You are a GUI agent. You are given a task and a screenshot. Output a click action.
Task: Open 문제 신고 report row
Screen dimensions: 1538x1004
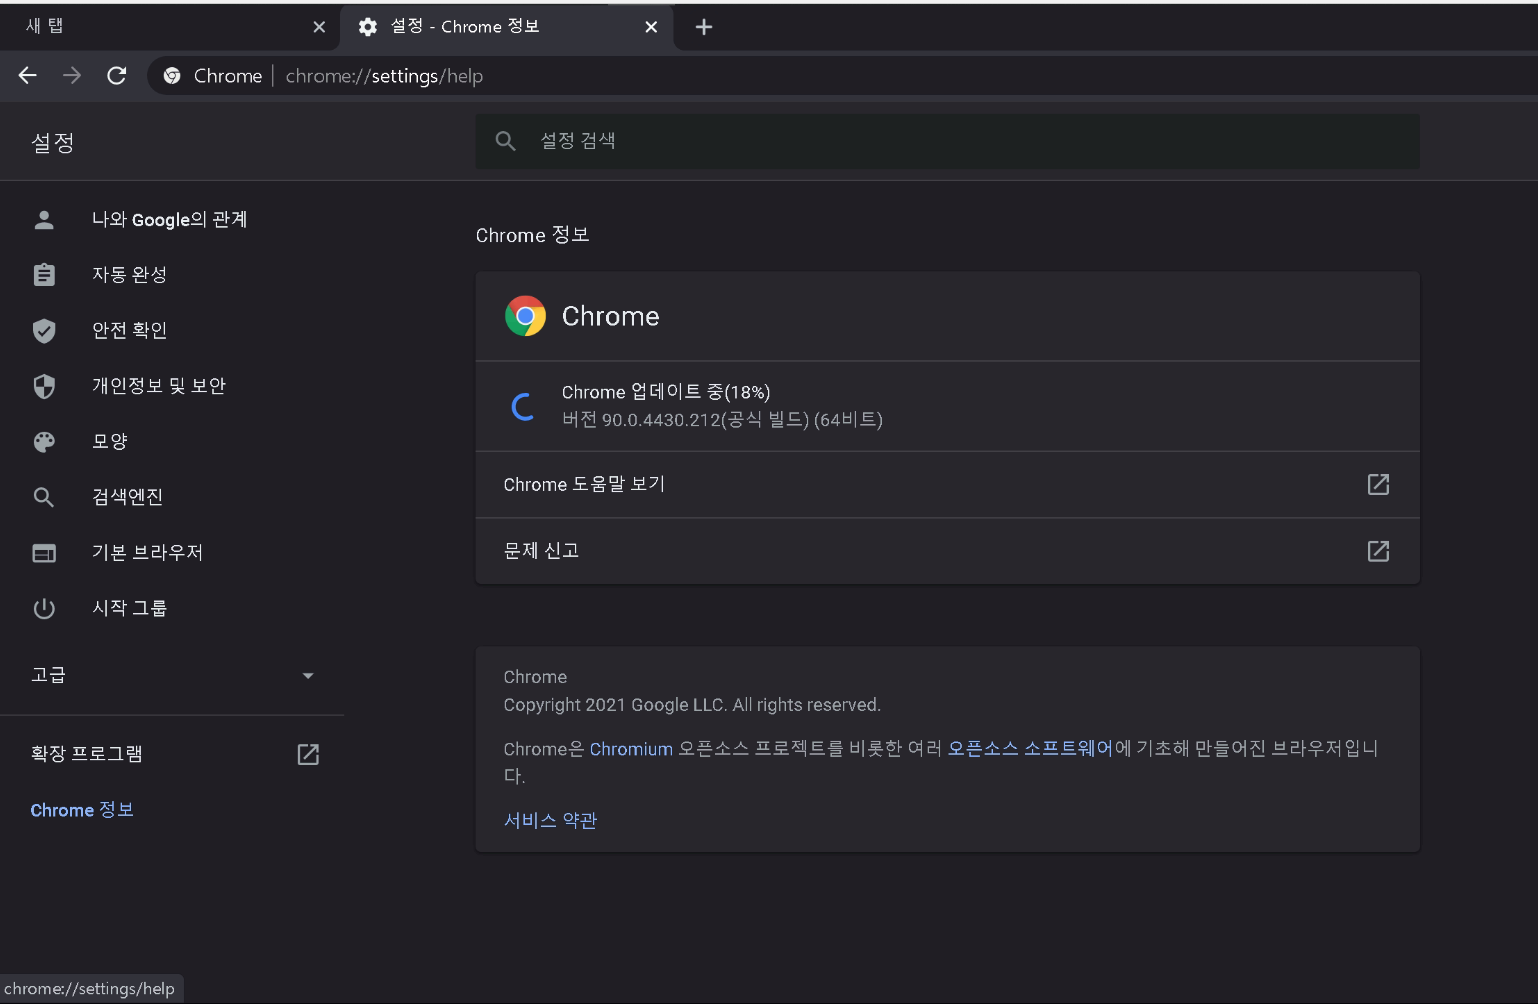(x=947, y=551)
